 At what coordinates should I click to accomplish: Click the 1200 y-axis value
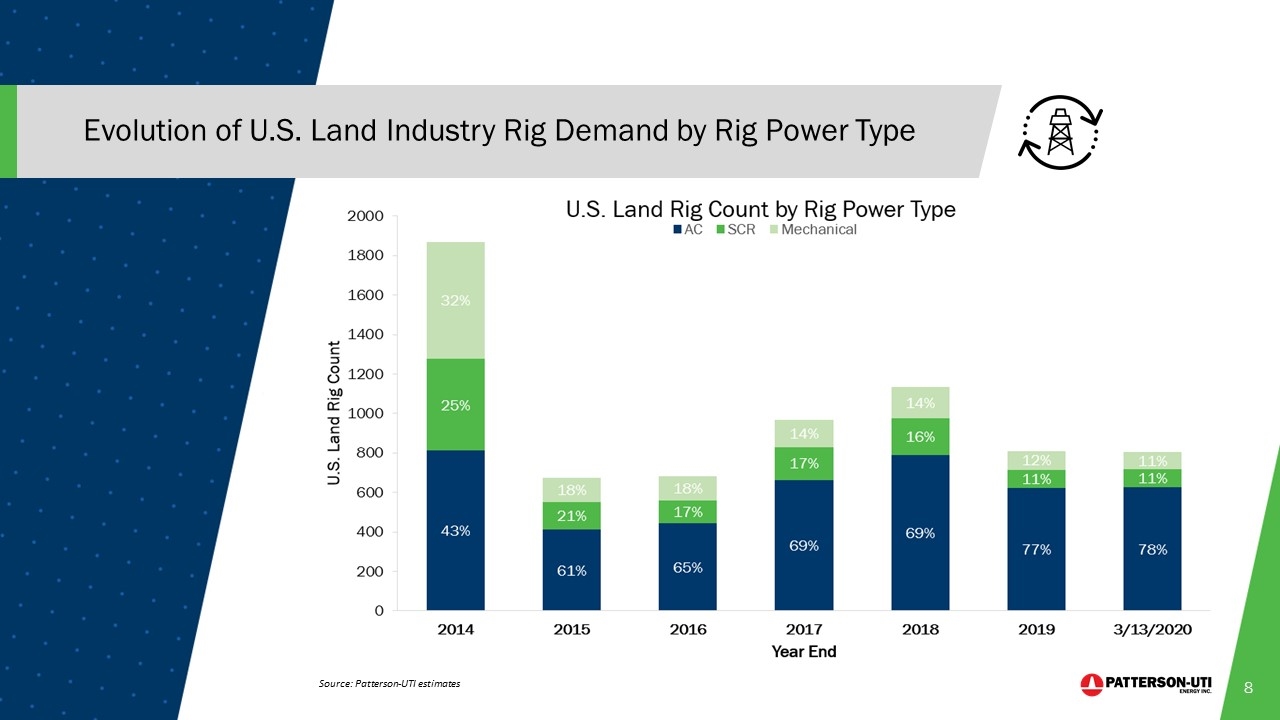[366, 374]
